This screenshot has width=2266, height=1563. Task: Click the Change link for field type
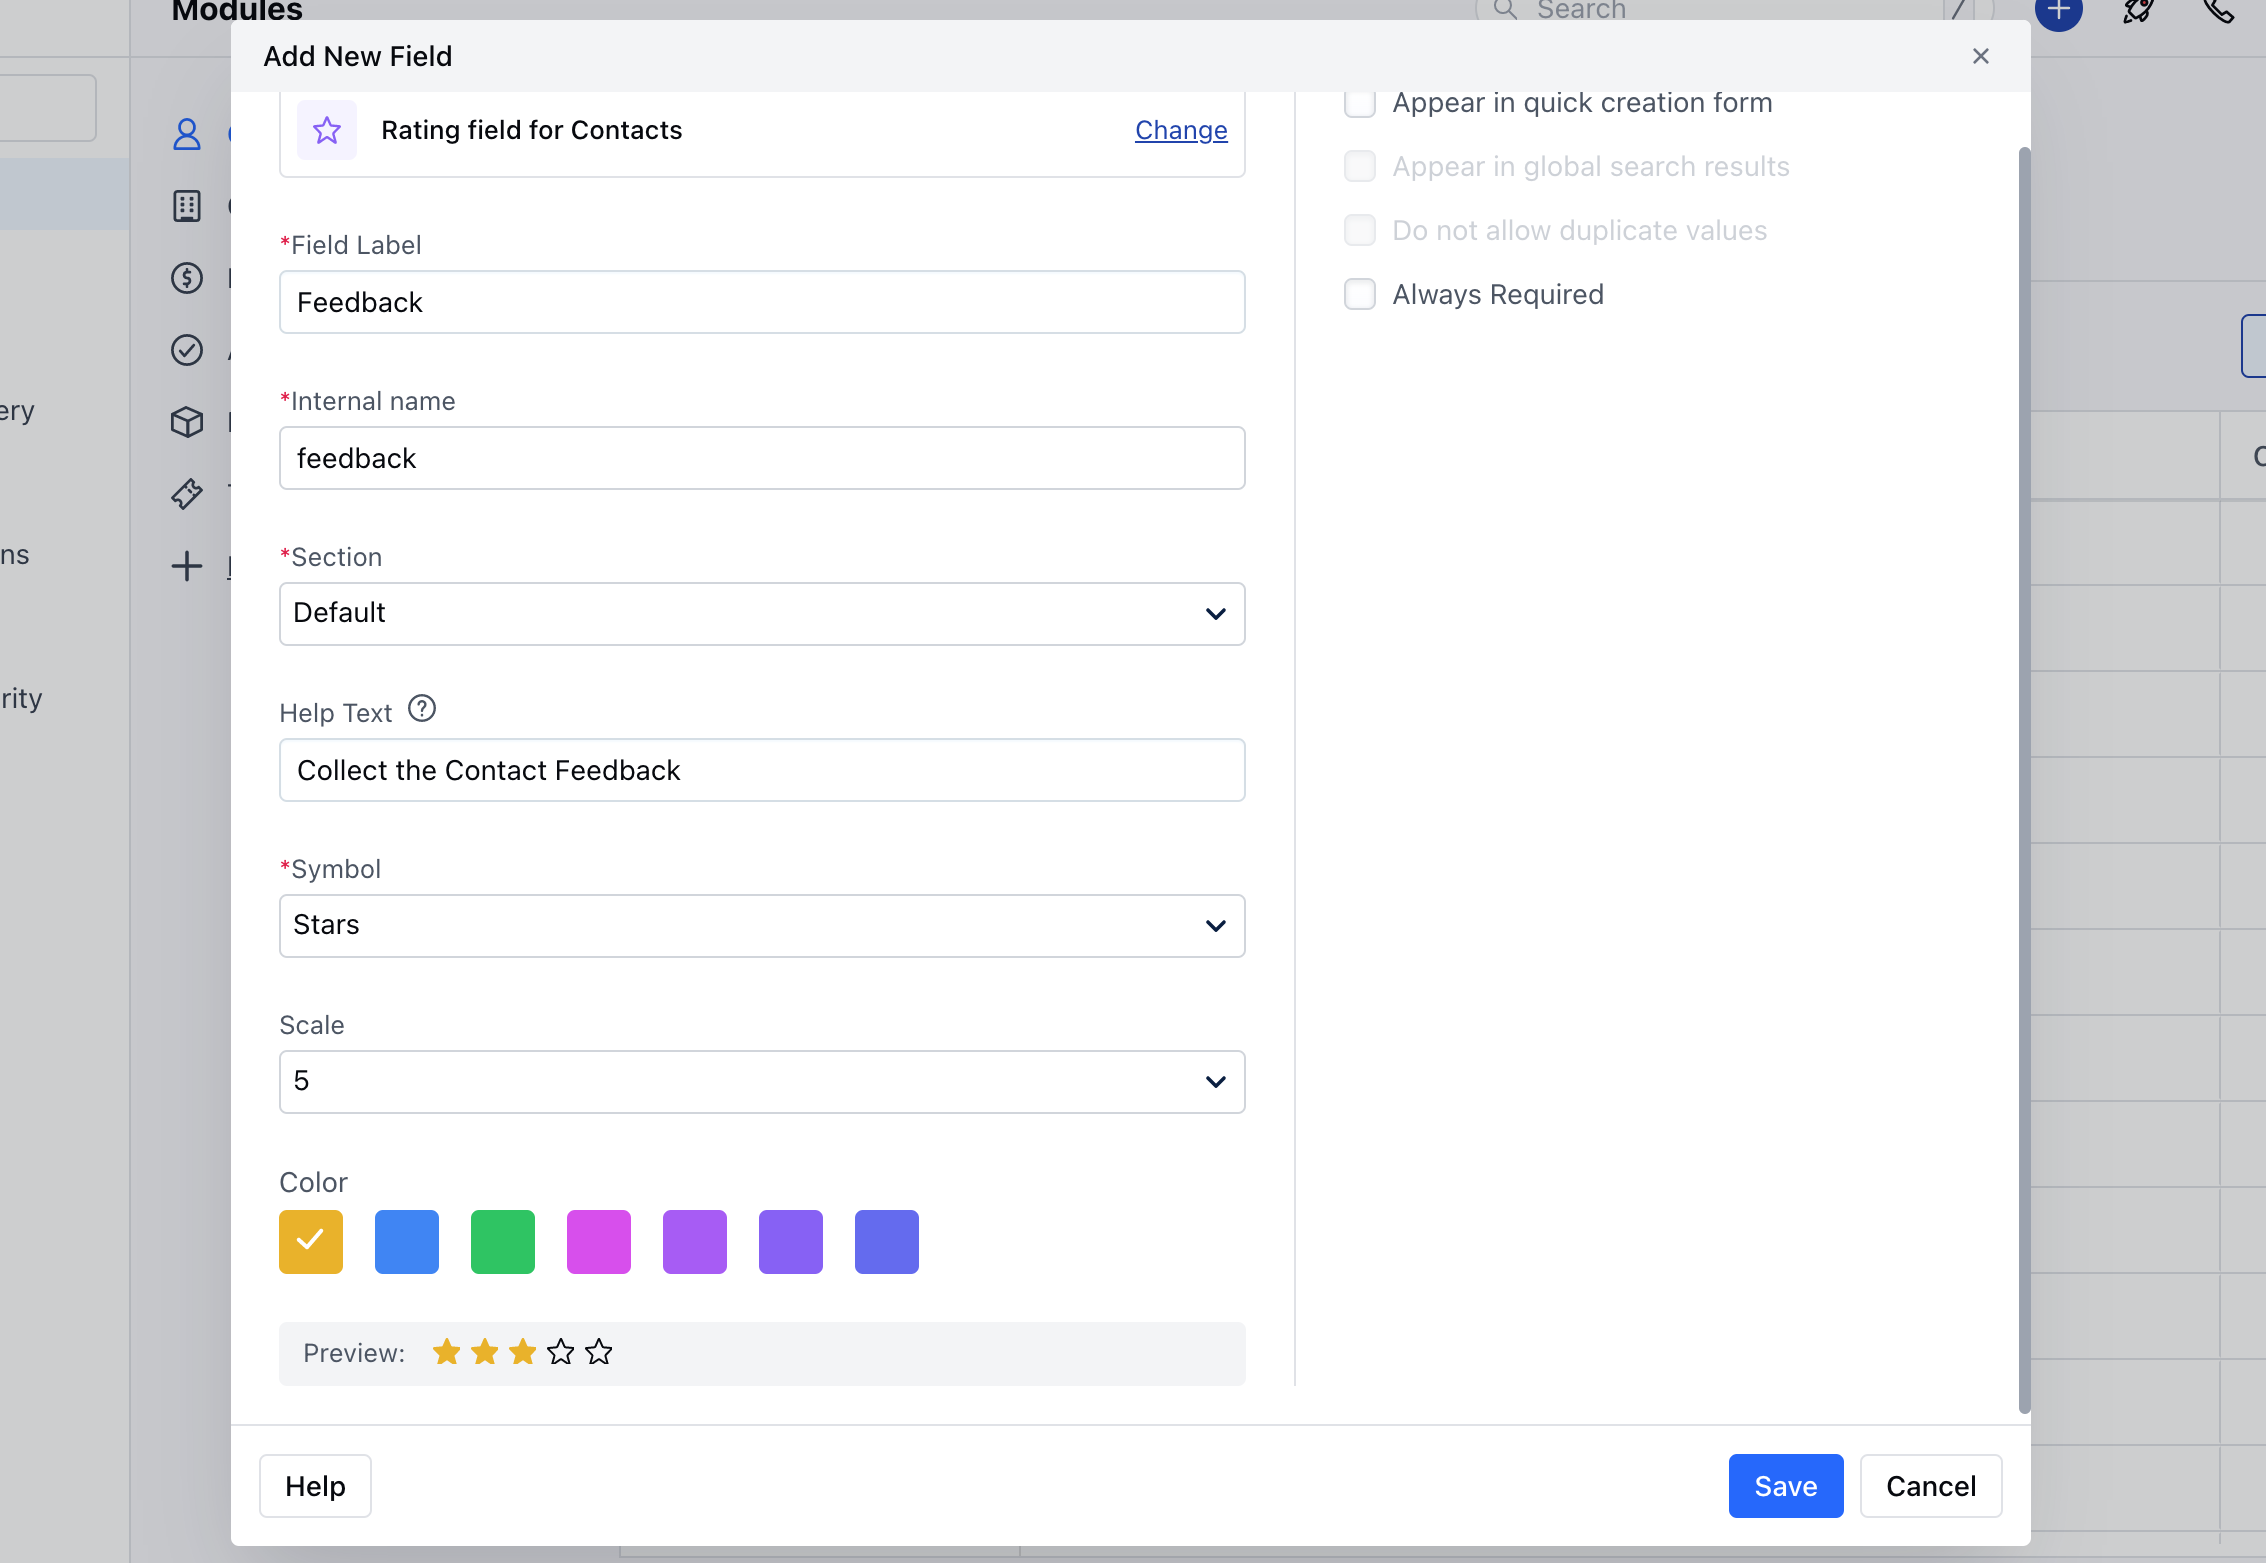pos(1180,130)
